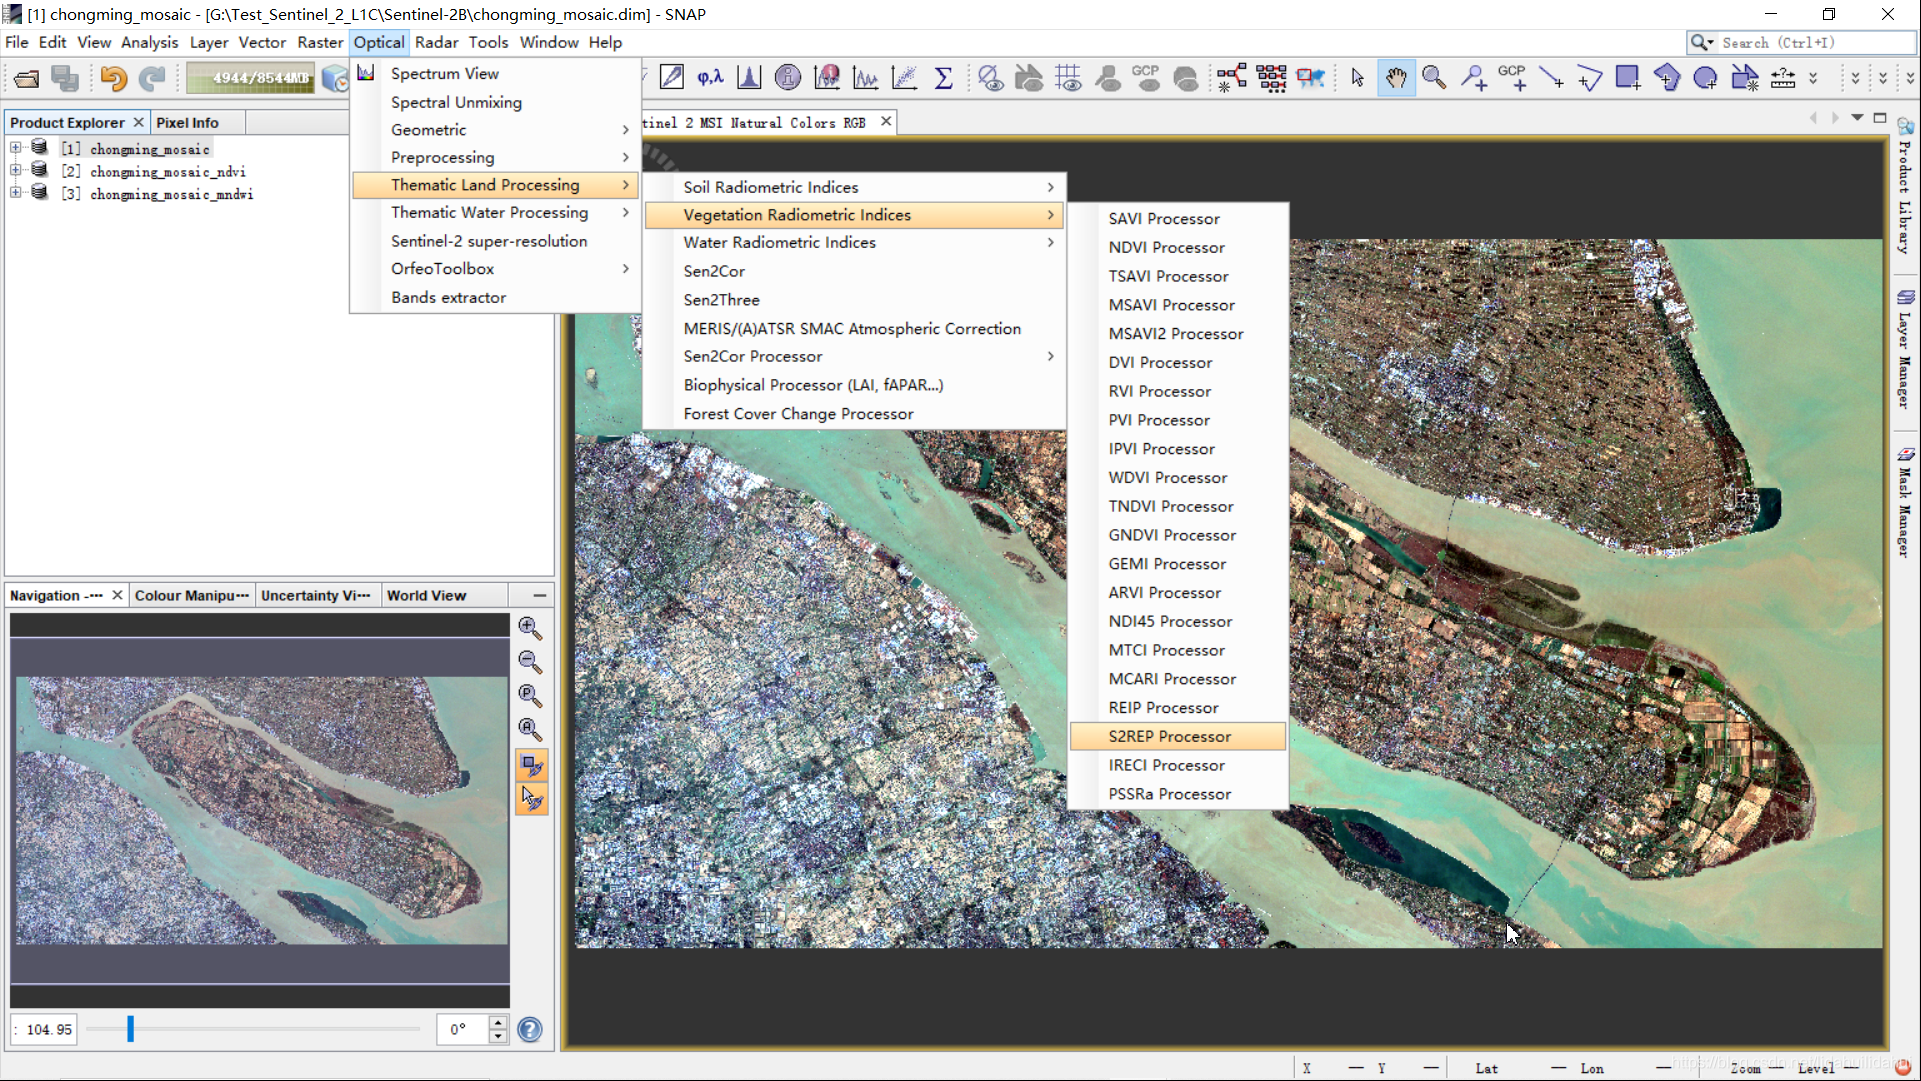Switch to Colour Manipulation tab

point(190,595)
